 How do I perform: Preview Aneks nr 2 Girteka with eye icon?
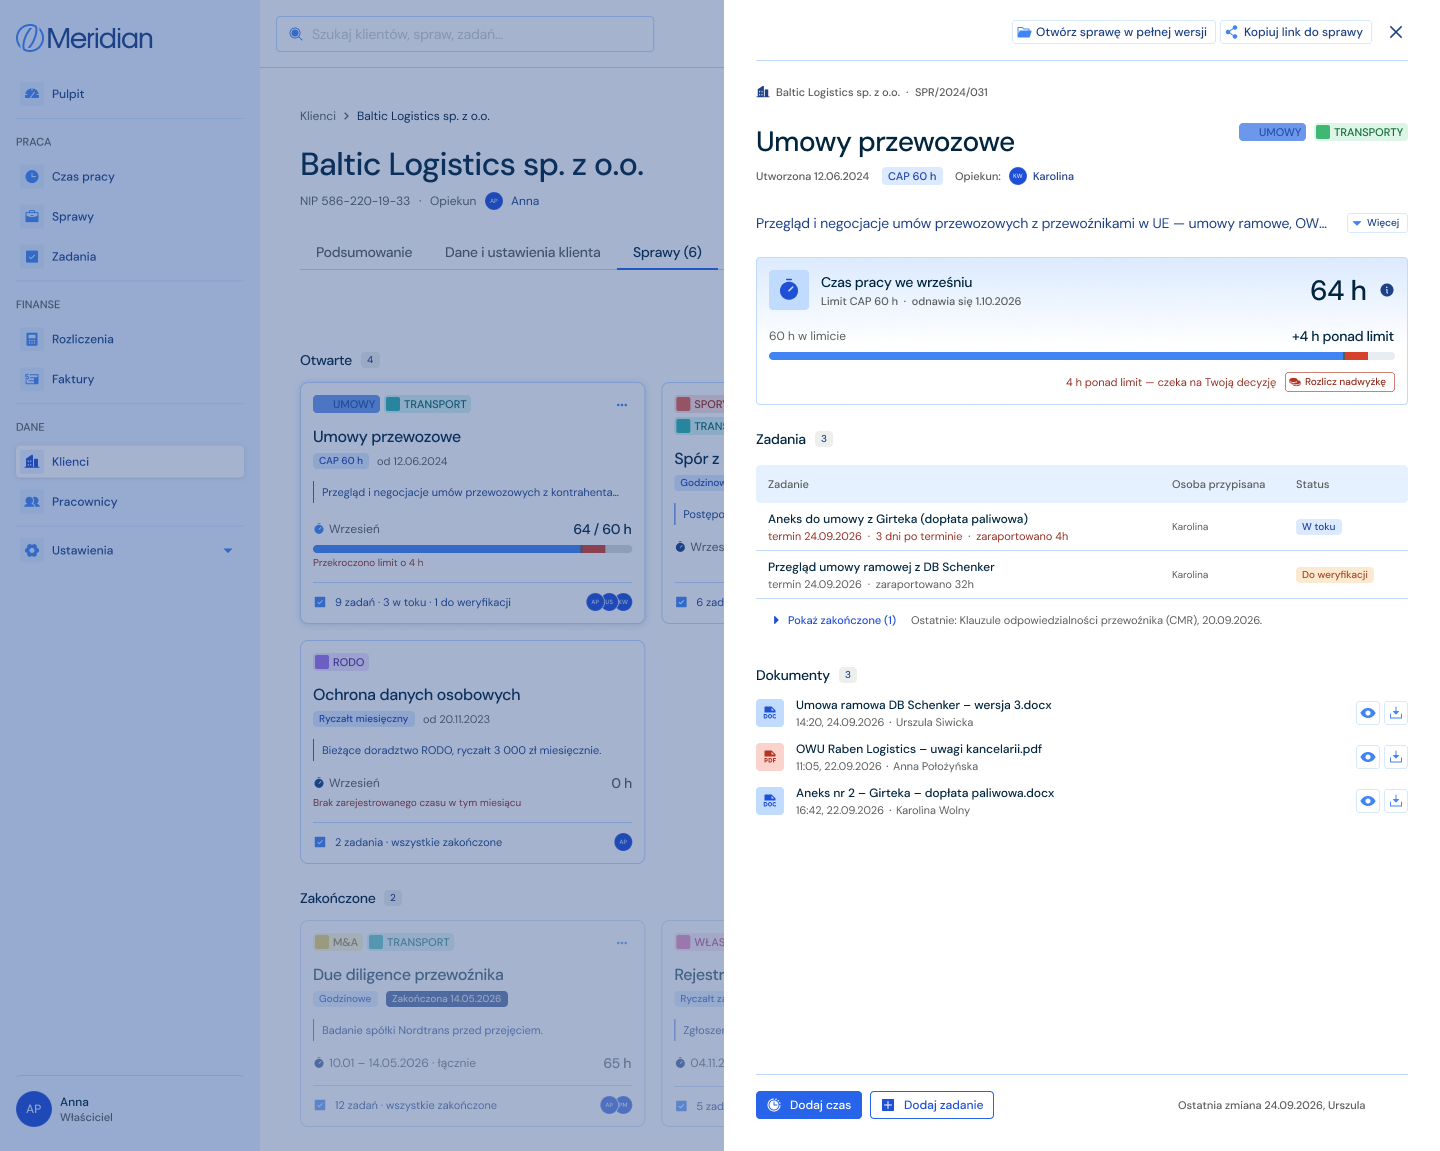(1368, 801)
